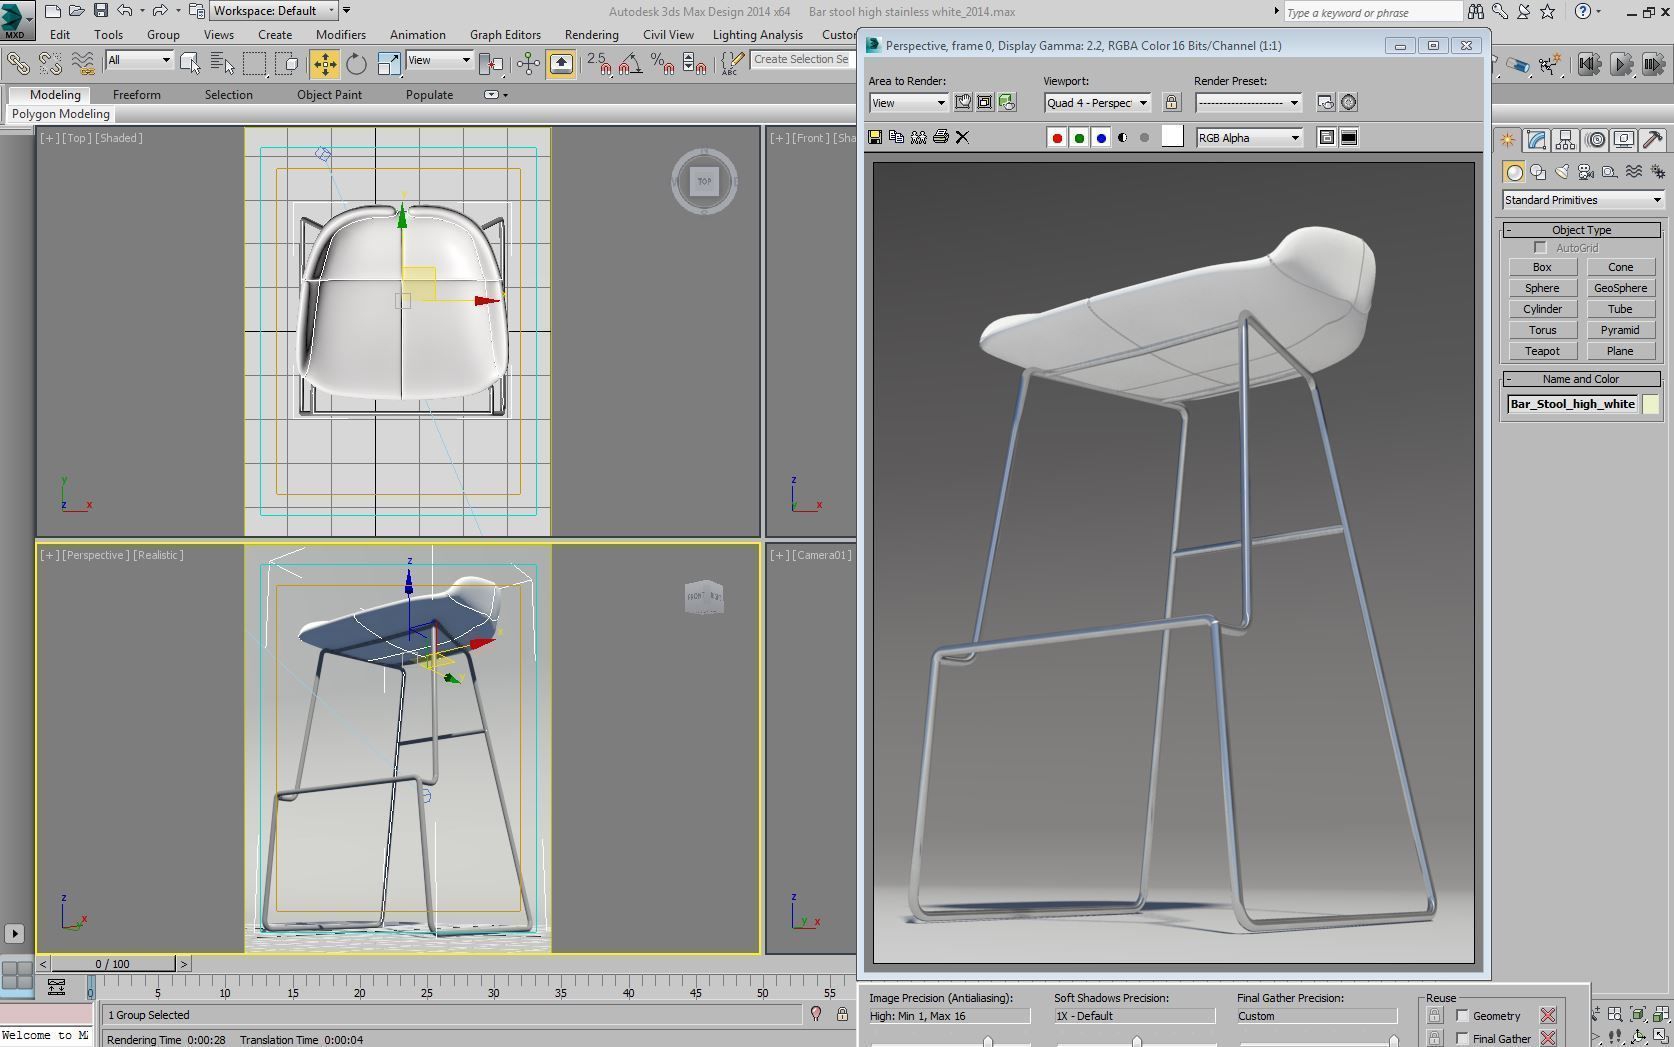Open the Render Preset dropdown

tap(1248, 103)
